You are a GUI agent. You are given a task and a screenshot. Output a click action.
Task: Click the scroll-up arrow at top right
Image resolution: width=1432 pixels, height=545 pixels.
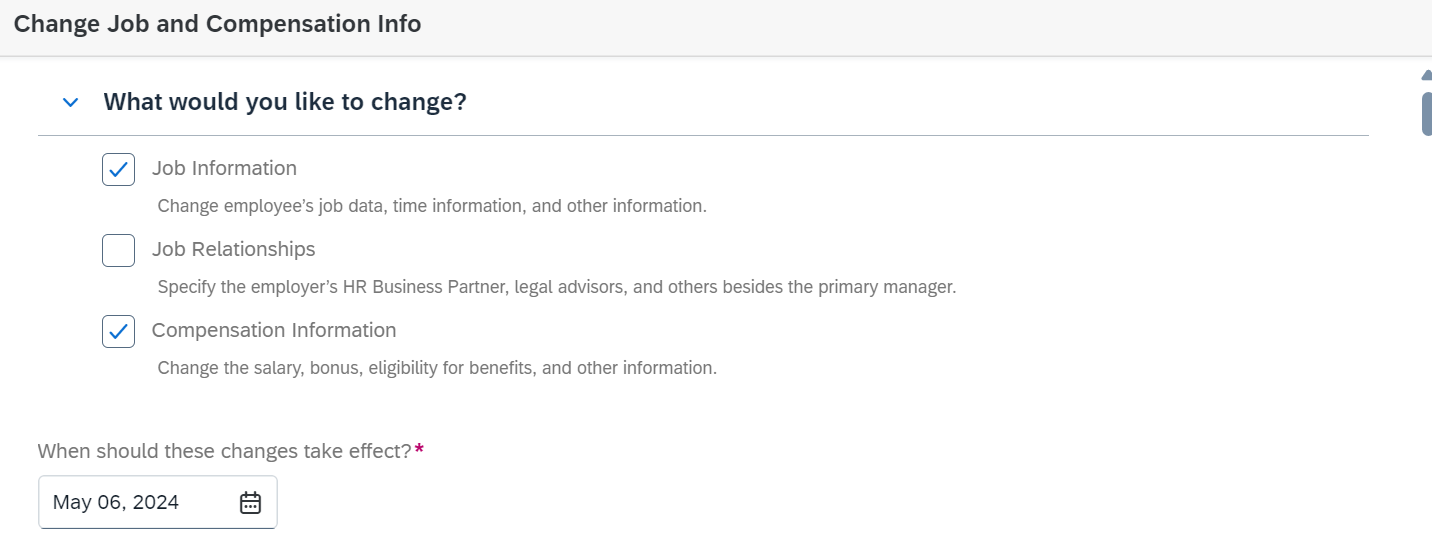click(1427, 73)
